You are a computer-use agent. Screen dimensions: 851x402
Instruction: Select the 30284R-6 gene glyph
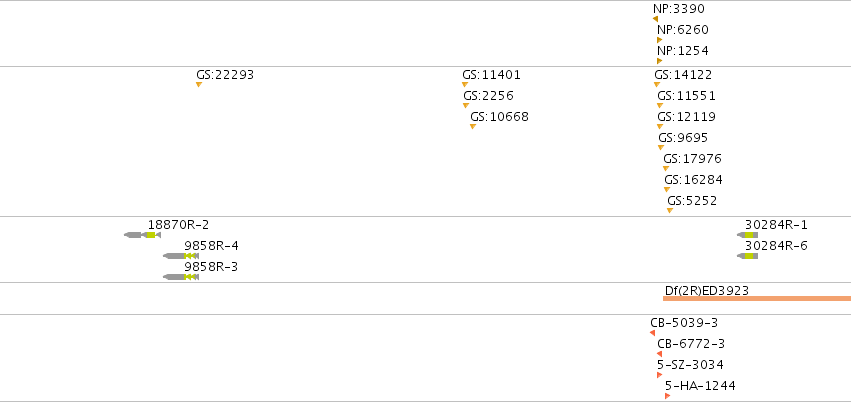point(747,256)
